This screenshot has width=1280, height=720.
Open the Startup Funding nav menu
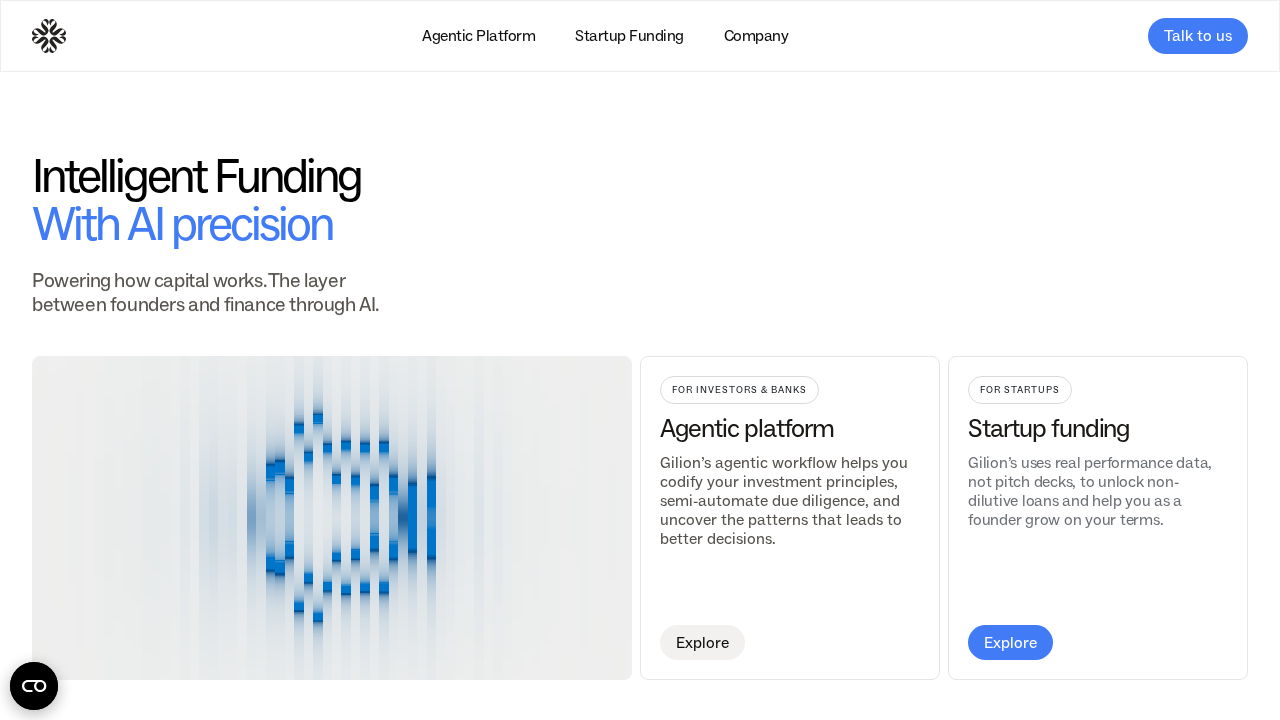click(x=629, y=36)
